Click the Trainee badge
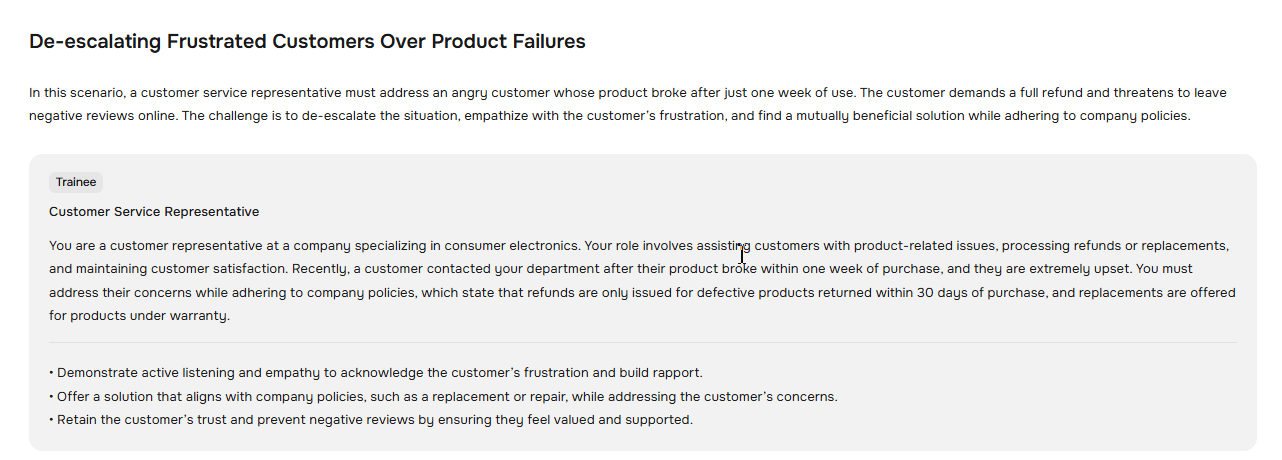Screen dimensions: 1282x460 [76, 182]
